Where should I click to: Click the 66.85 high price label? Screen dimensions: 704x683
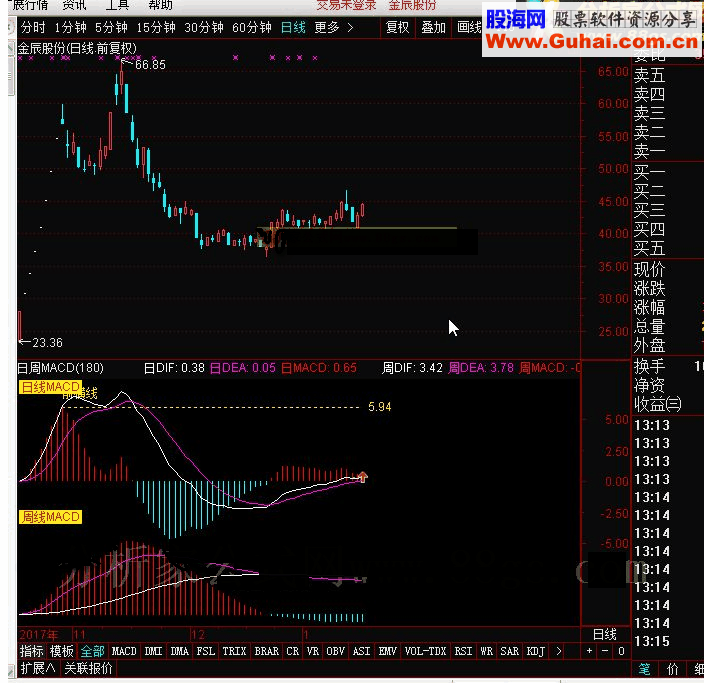click(150, 65)
